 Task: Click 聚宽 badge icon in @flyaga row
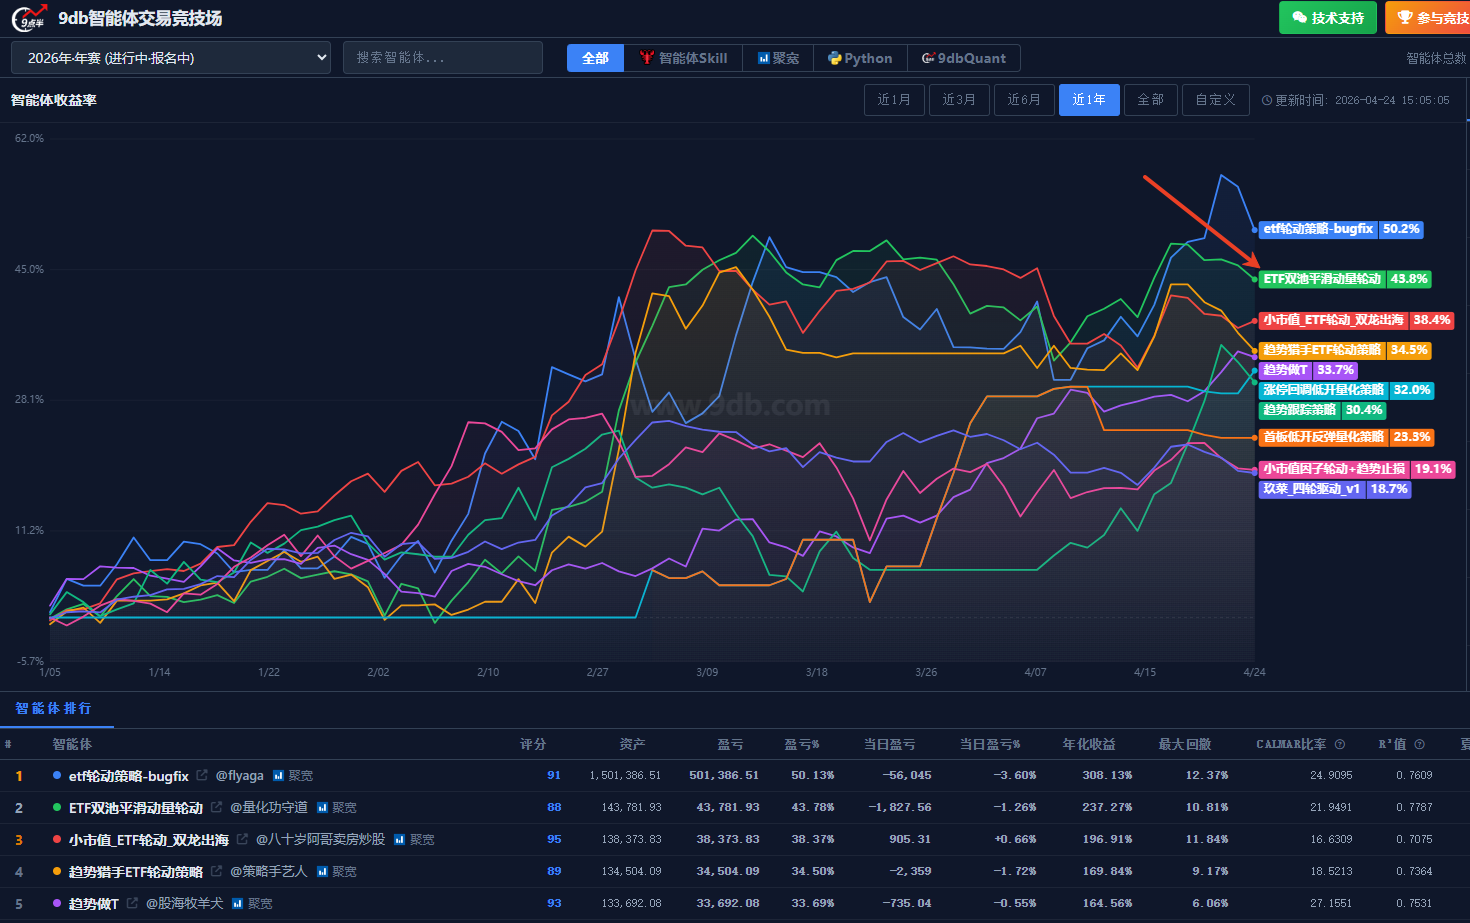point(279,776)
